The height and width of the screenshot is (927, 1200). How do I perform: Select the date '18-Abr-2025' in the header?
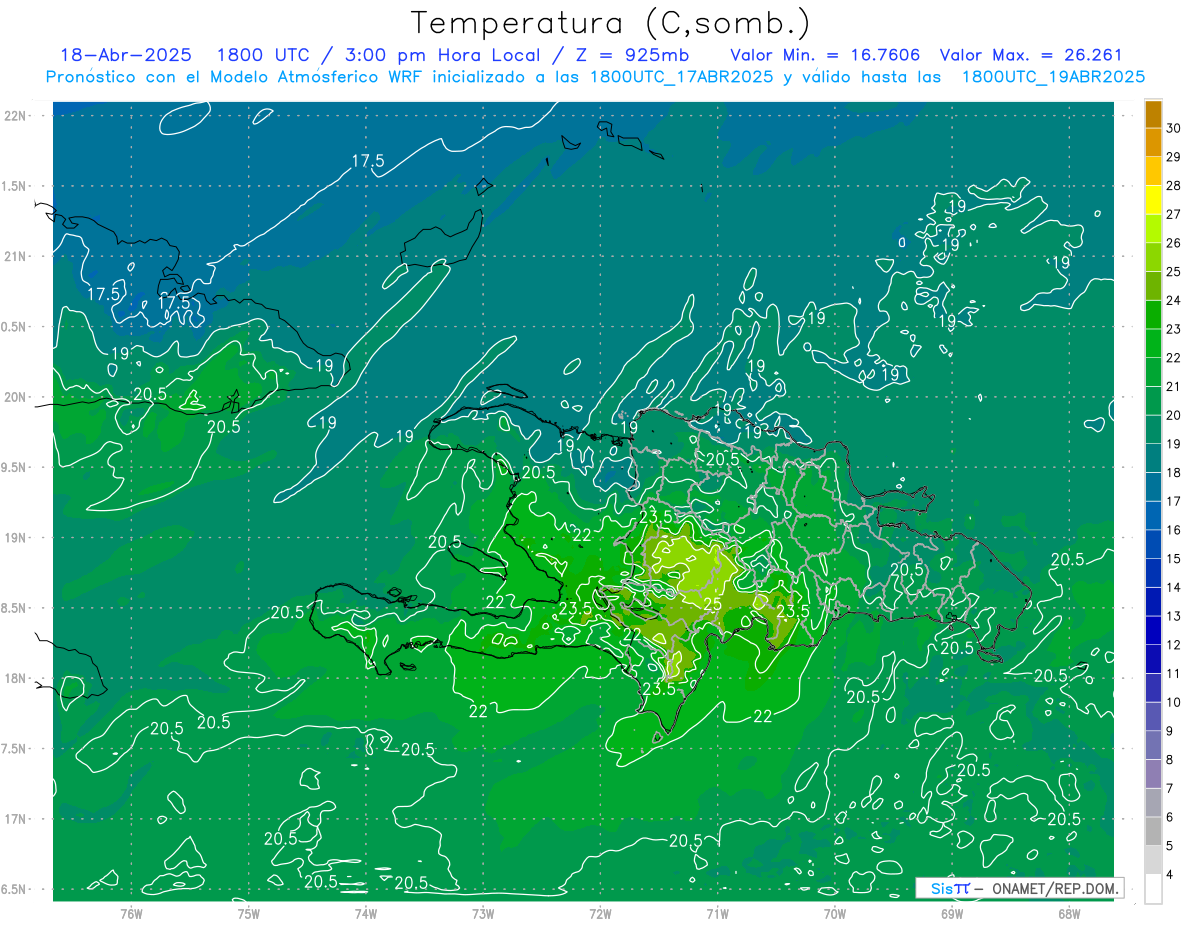[x=125, y=55]
